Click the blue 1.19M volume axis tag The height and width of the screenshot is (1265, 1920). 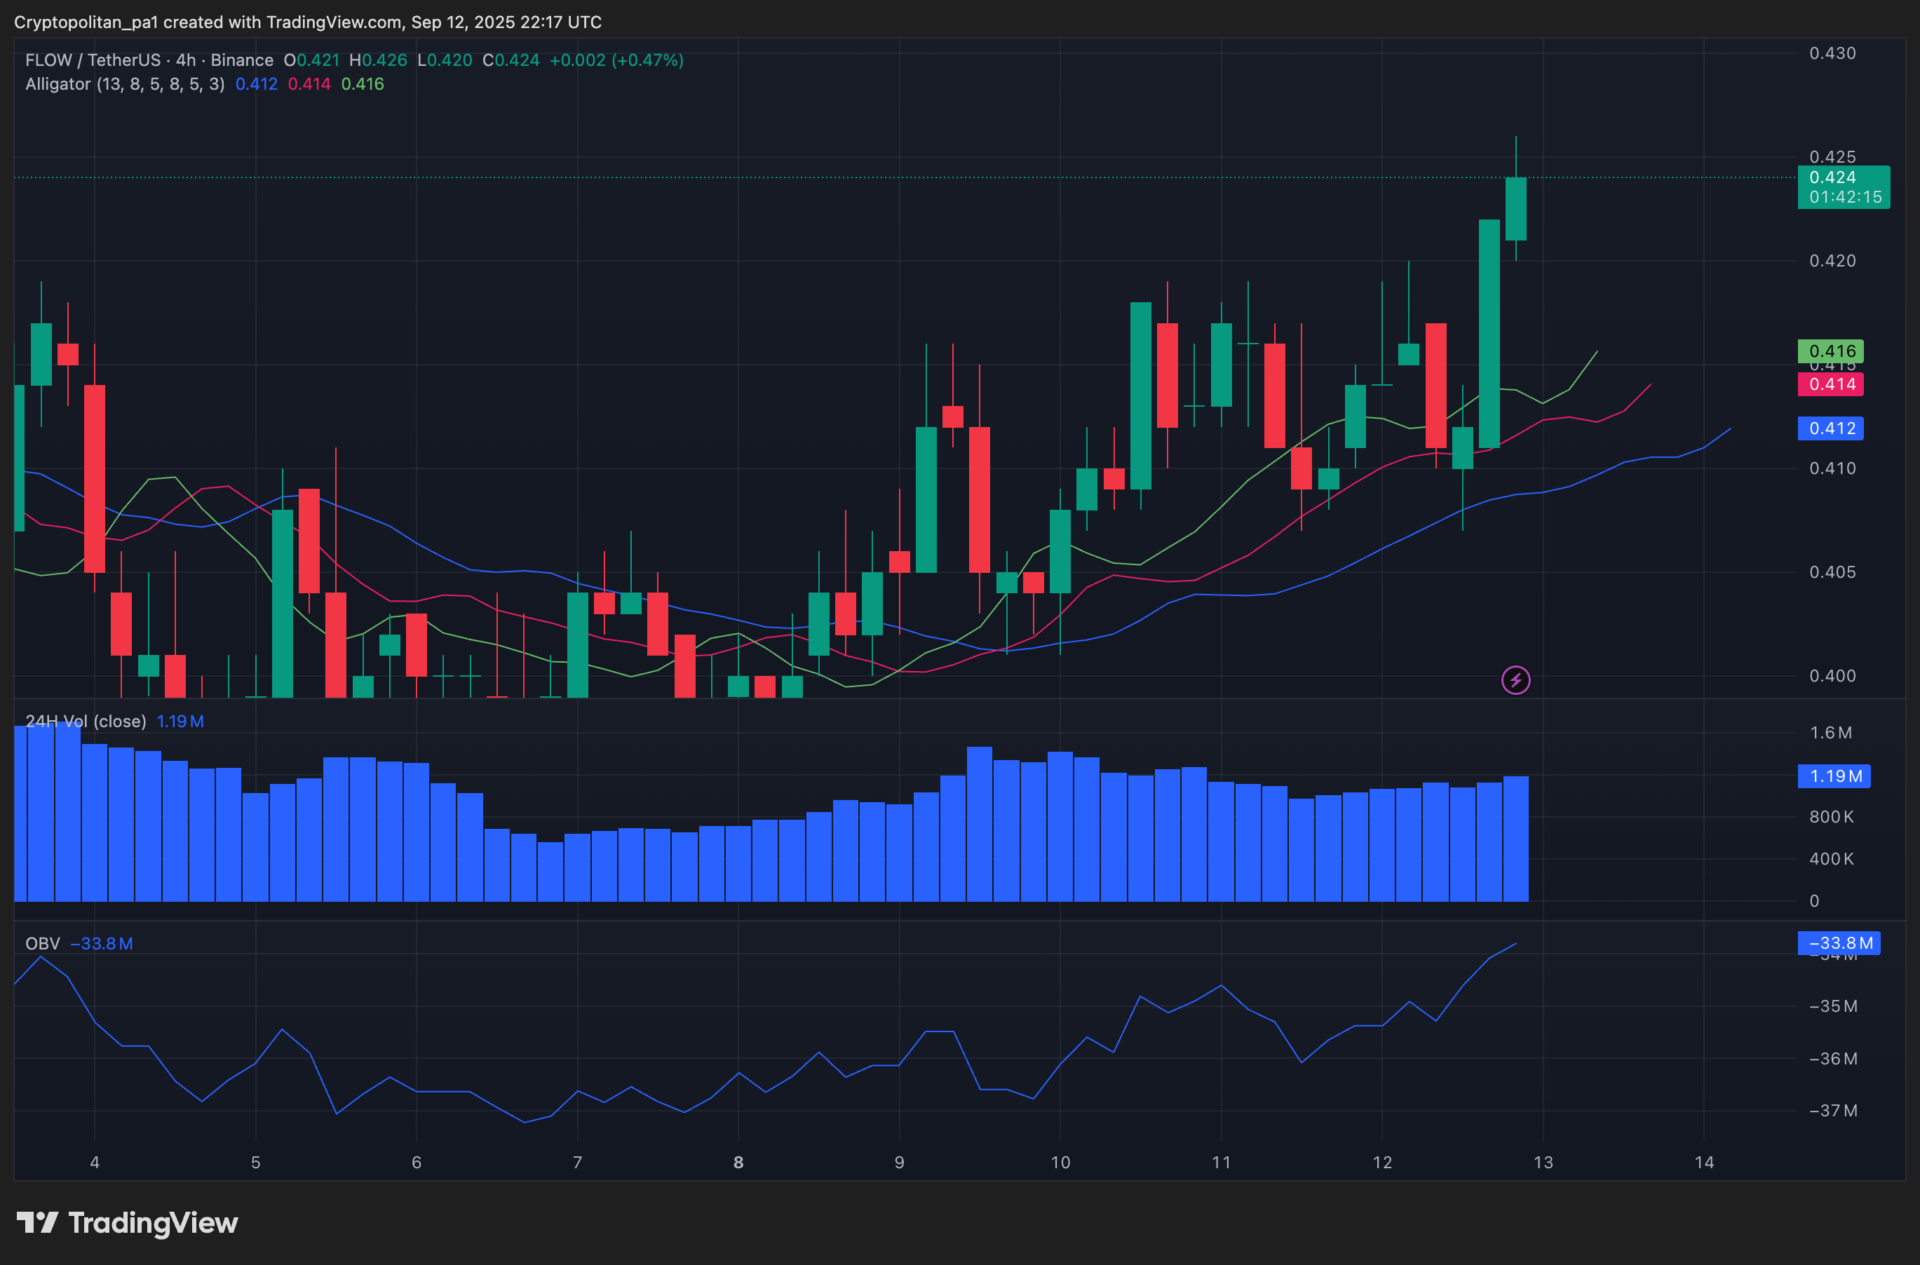pyautogui.click(x=1834, y=776)
